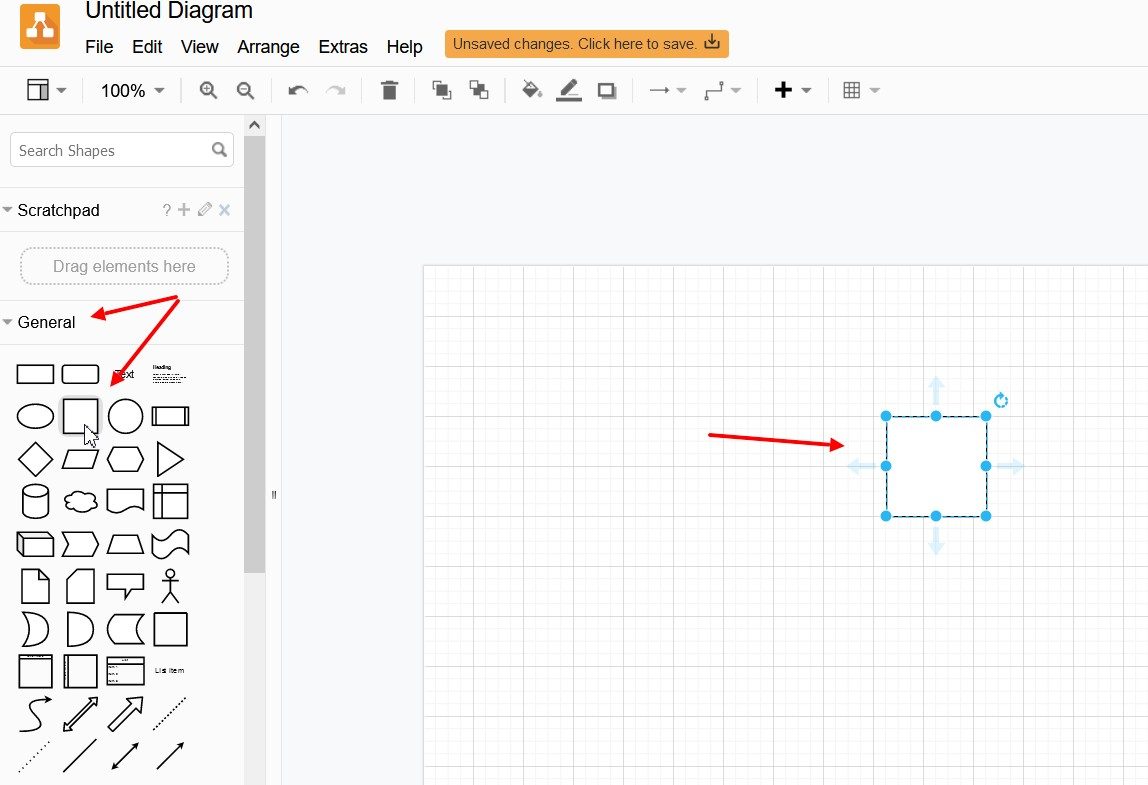Select the cylinder shape in General

click(x=35, y=501)
